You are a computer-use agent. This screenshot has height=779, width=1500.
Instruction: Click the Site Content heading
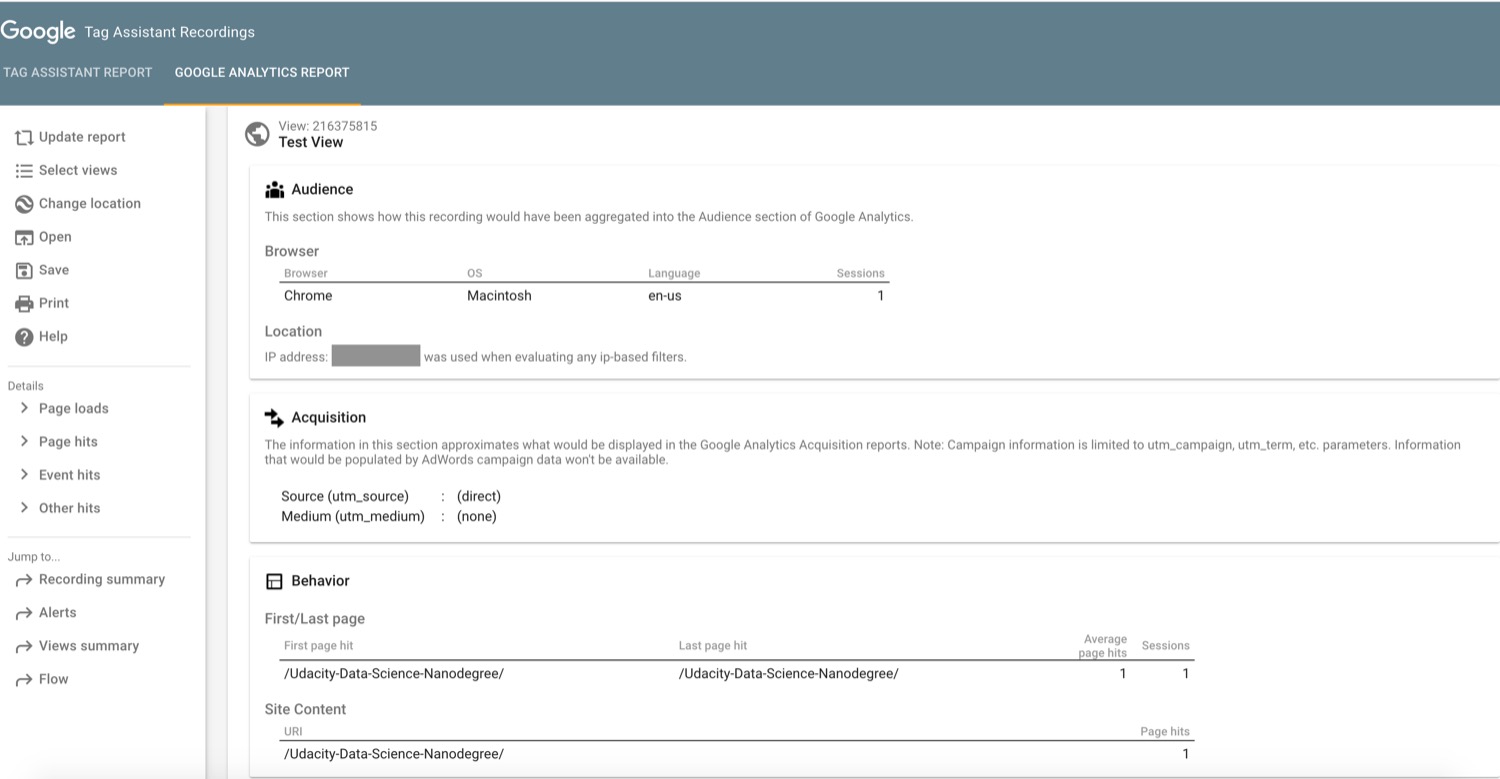pos(305,709)
